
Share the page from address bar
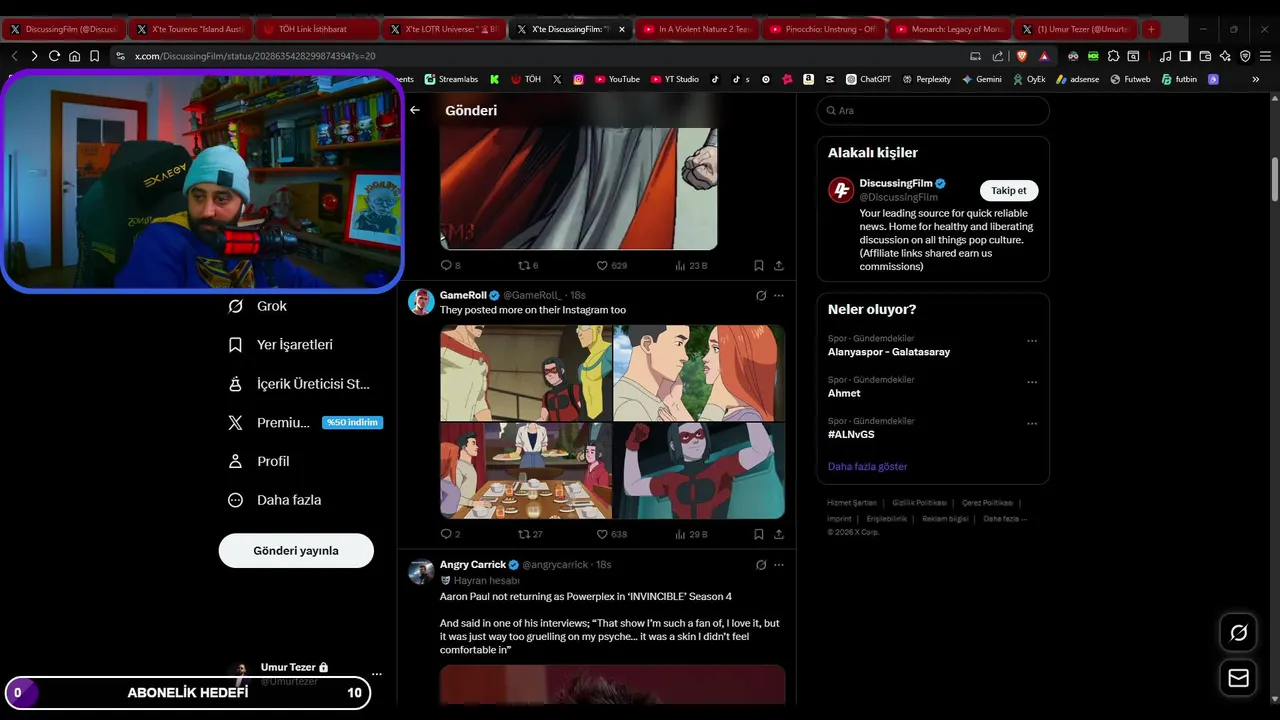(997, 56)
